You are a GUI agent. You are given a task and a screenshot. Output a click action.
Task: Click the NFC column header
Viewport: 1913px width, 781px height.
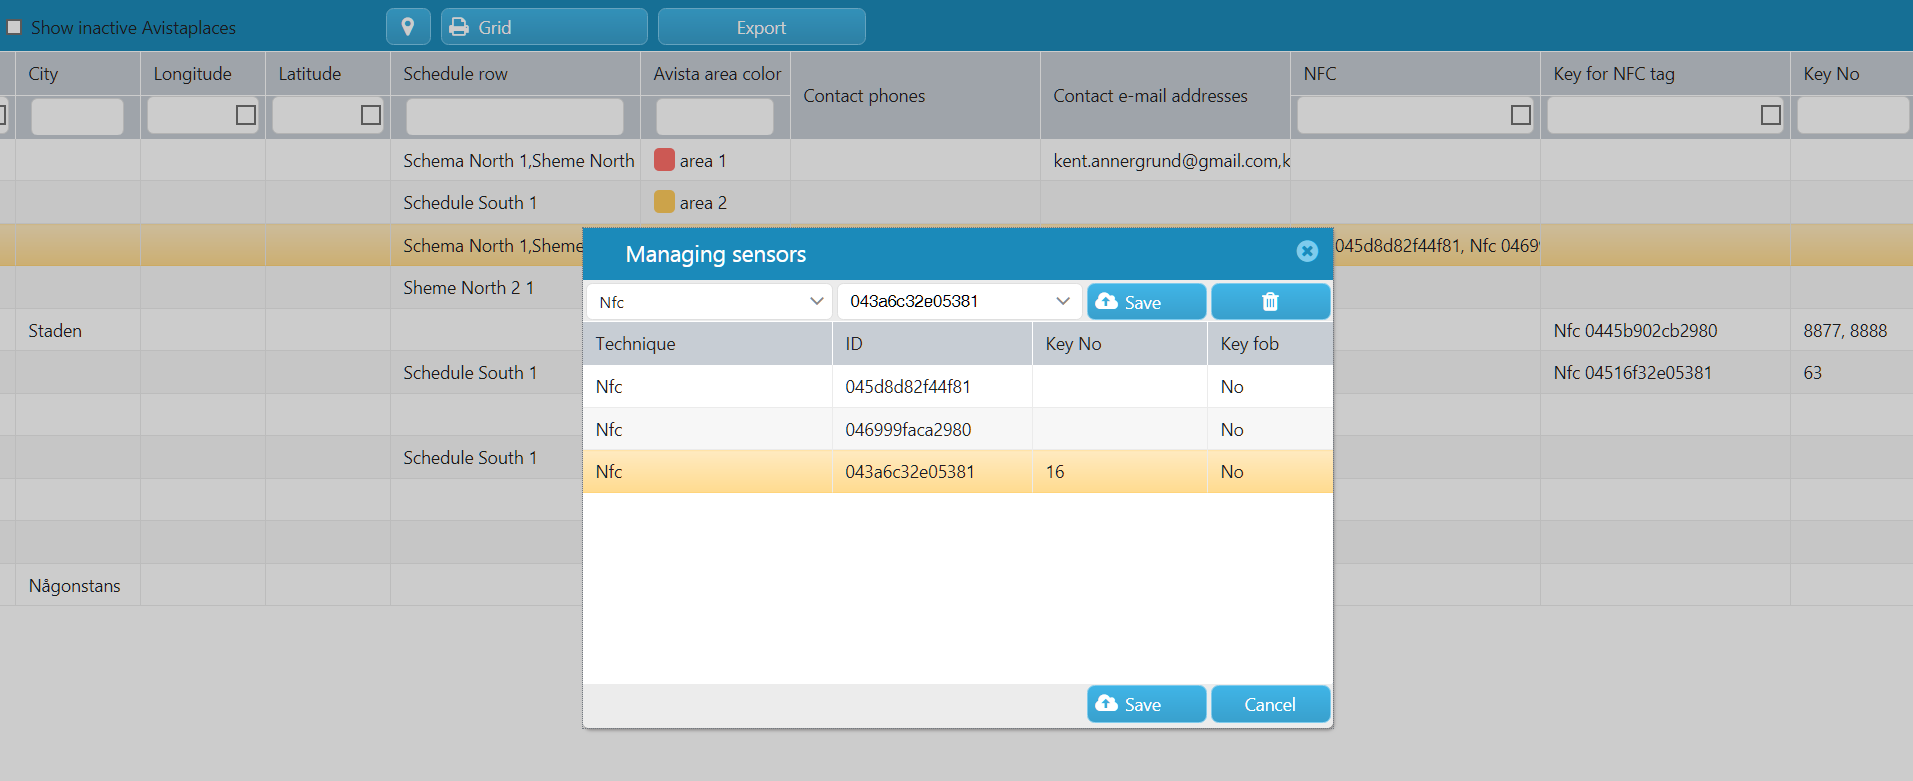[1415, 74]
